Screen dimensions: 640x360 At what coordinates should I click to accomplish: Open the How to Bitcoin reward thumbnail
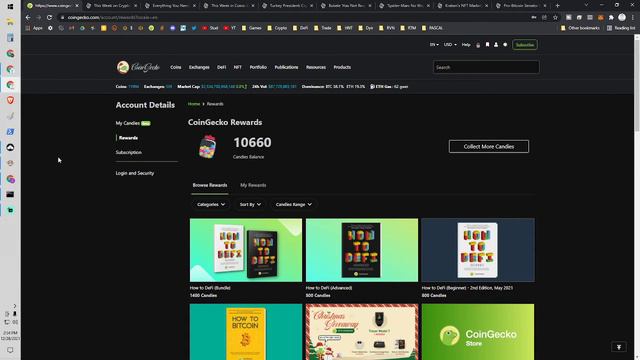pyautogui.click(x=246, y=332)
